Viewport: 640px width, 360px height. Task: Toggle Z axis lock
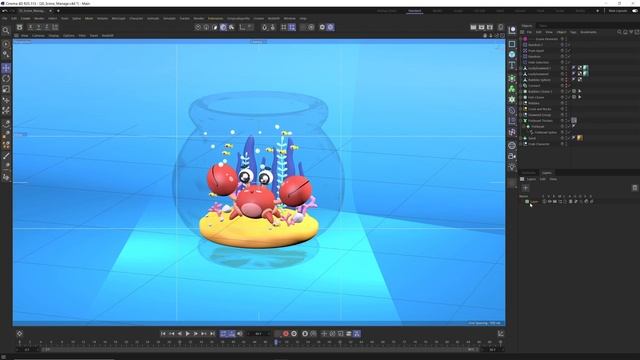47,27
